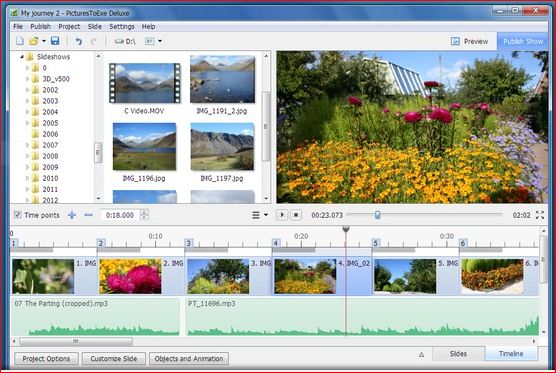This screenshot has height=373, width=556.
Task: Open the slide list options menu icon
Action: tap(256, 215)
